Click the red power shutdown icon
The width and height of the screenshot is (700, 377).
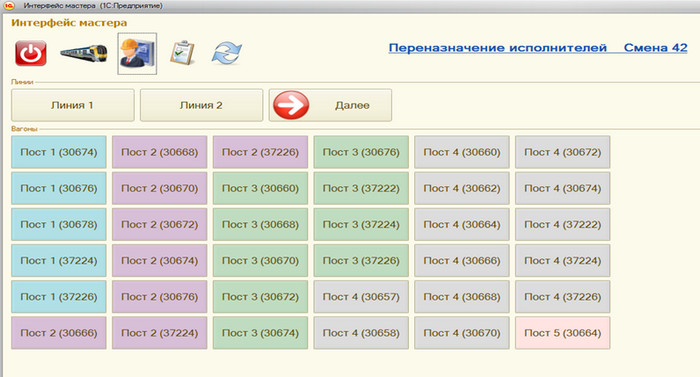coord(30,53)
